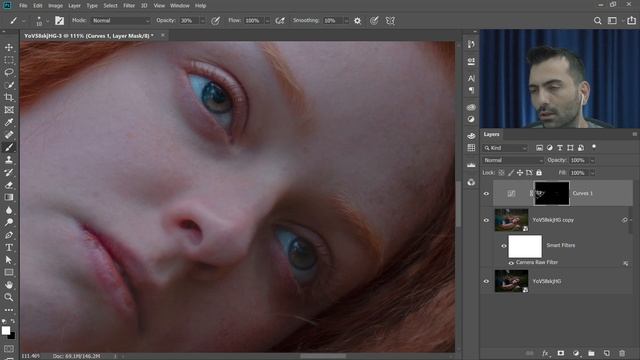Select the Path Selection tool
This screenshot has height=360, width=640.
[x=9, y=260]
